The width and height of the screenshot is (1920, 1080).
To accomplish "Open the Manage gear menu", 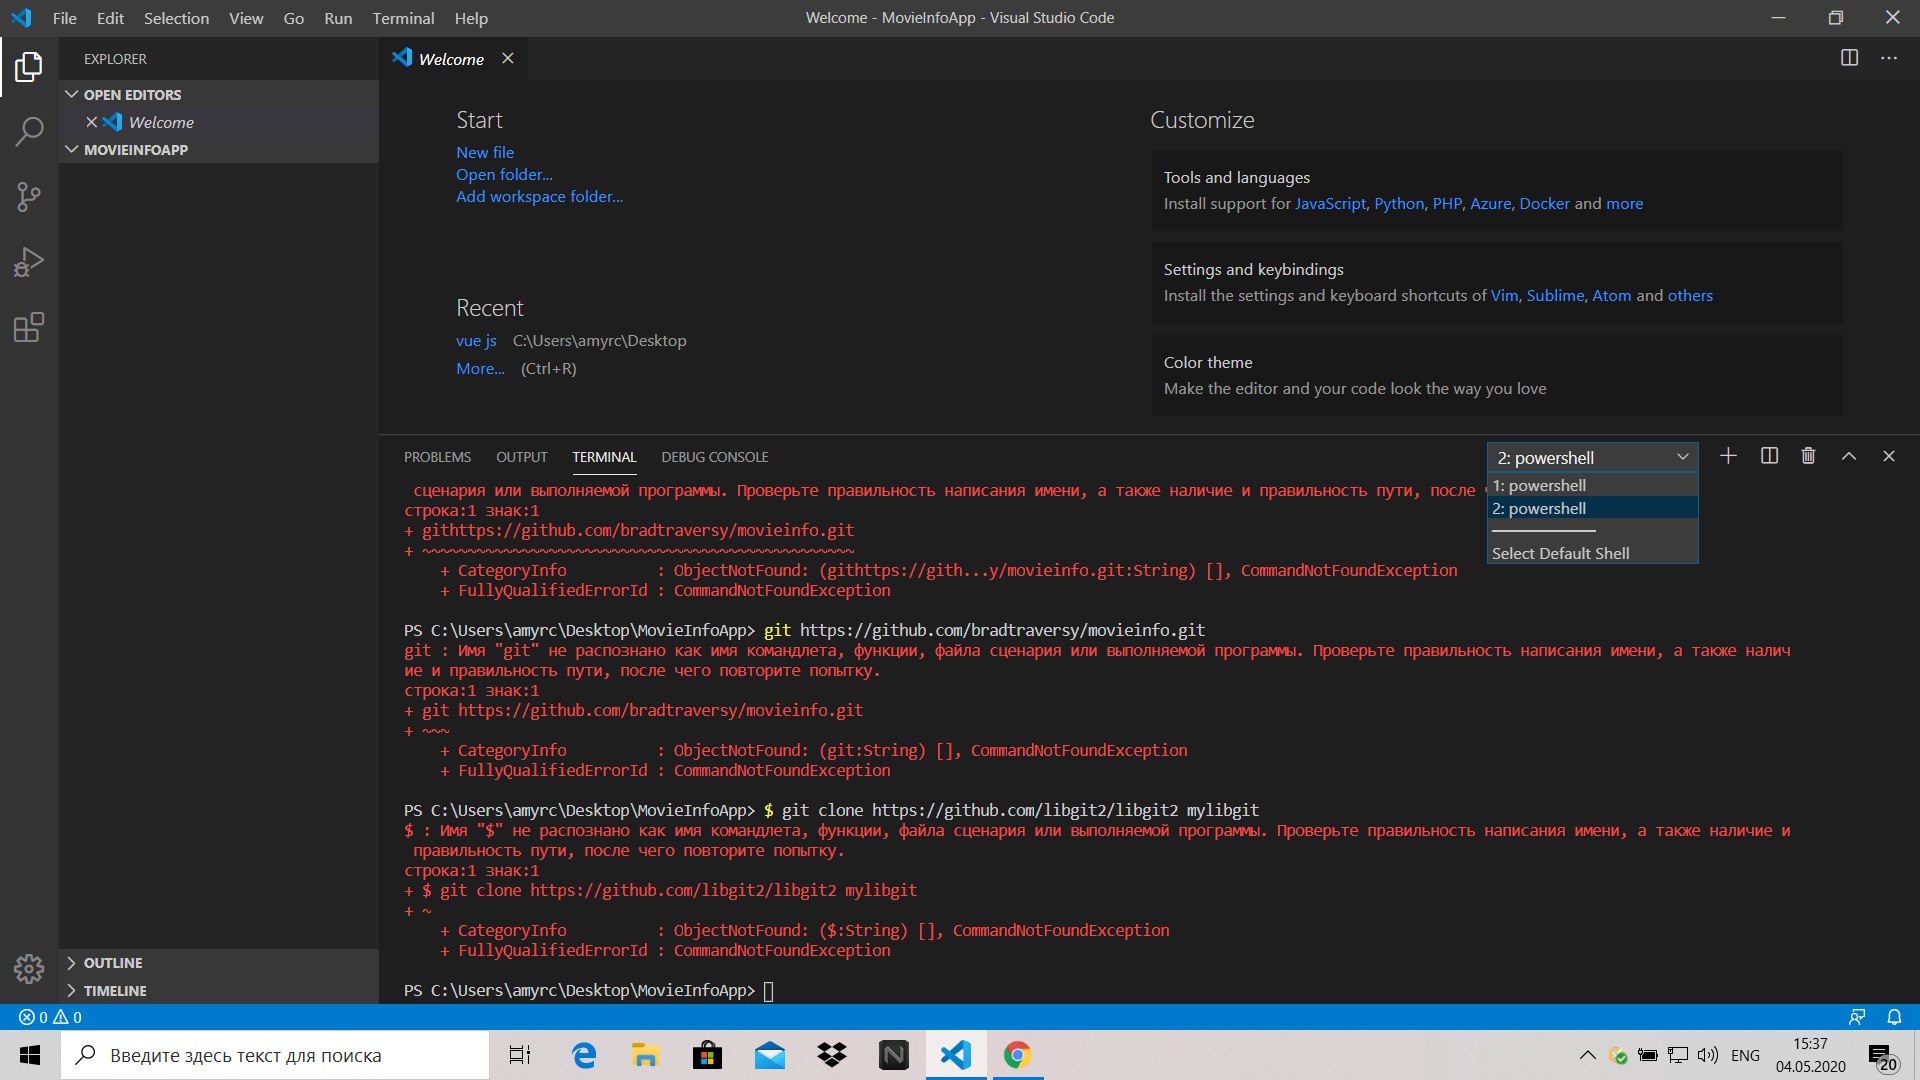I will click(x=29, y=968).
